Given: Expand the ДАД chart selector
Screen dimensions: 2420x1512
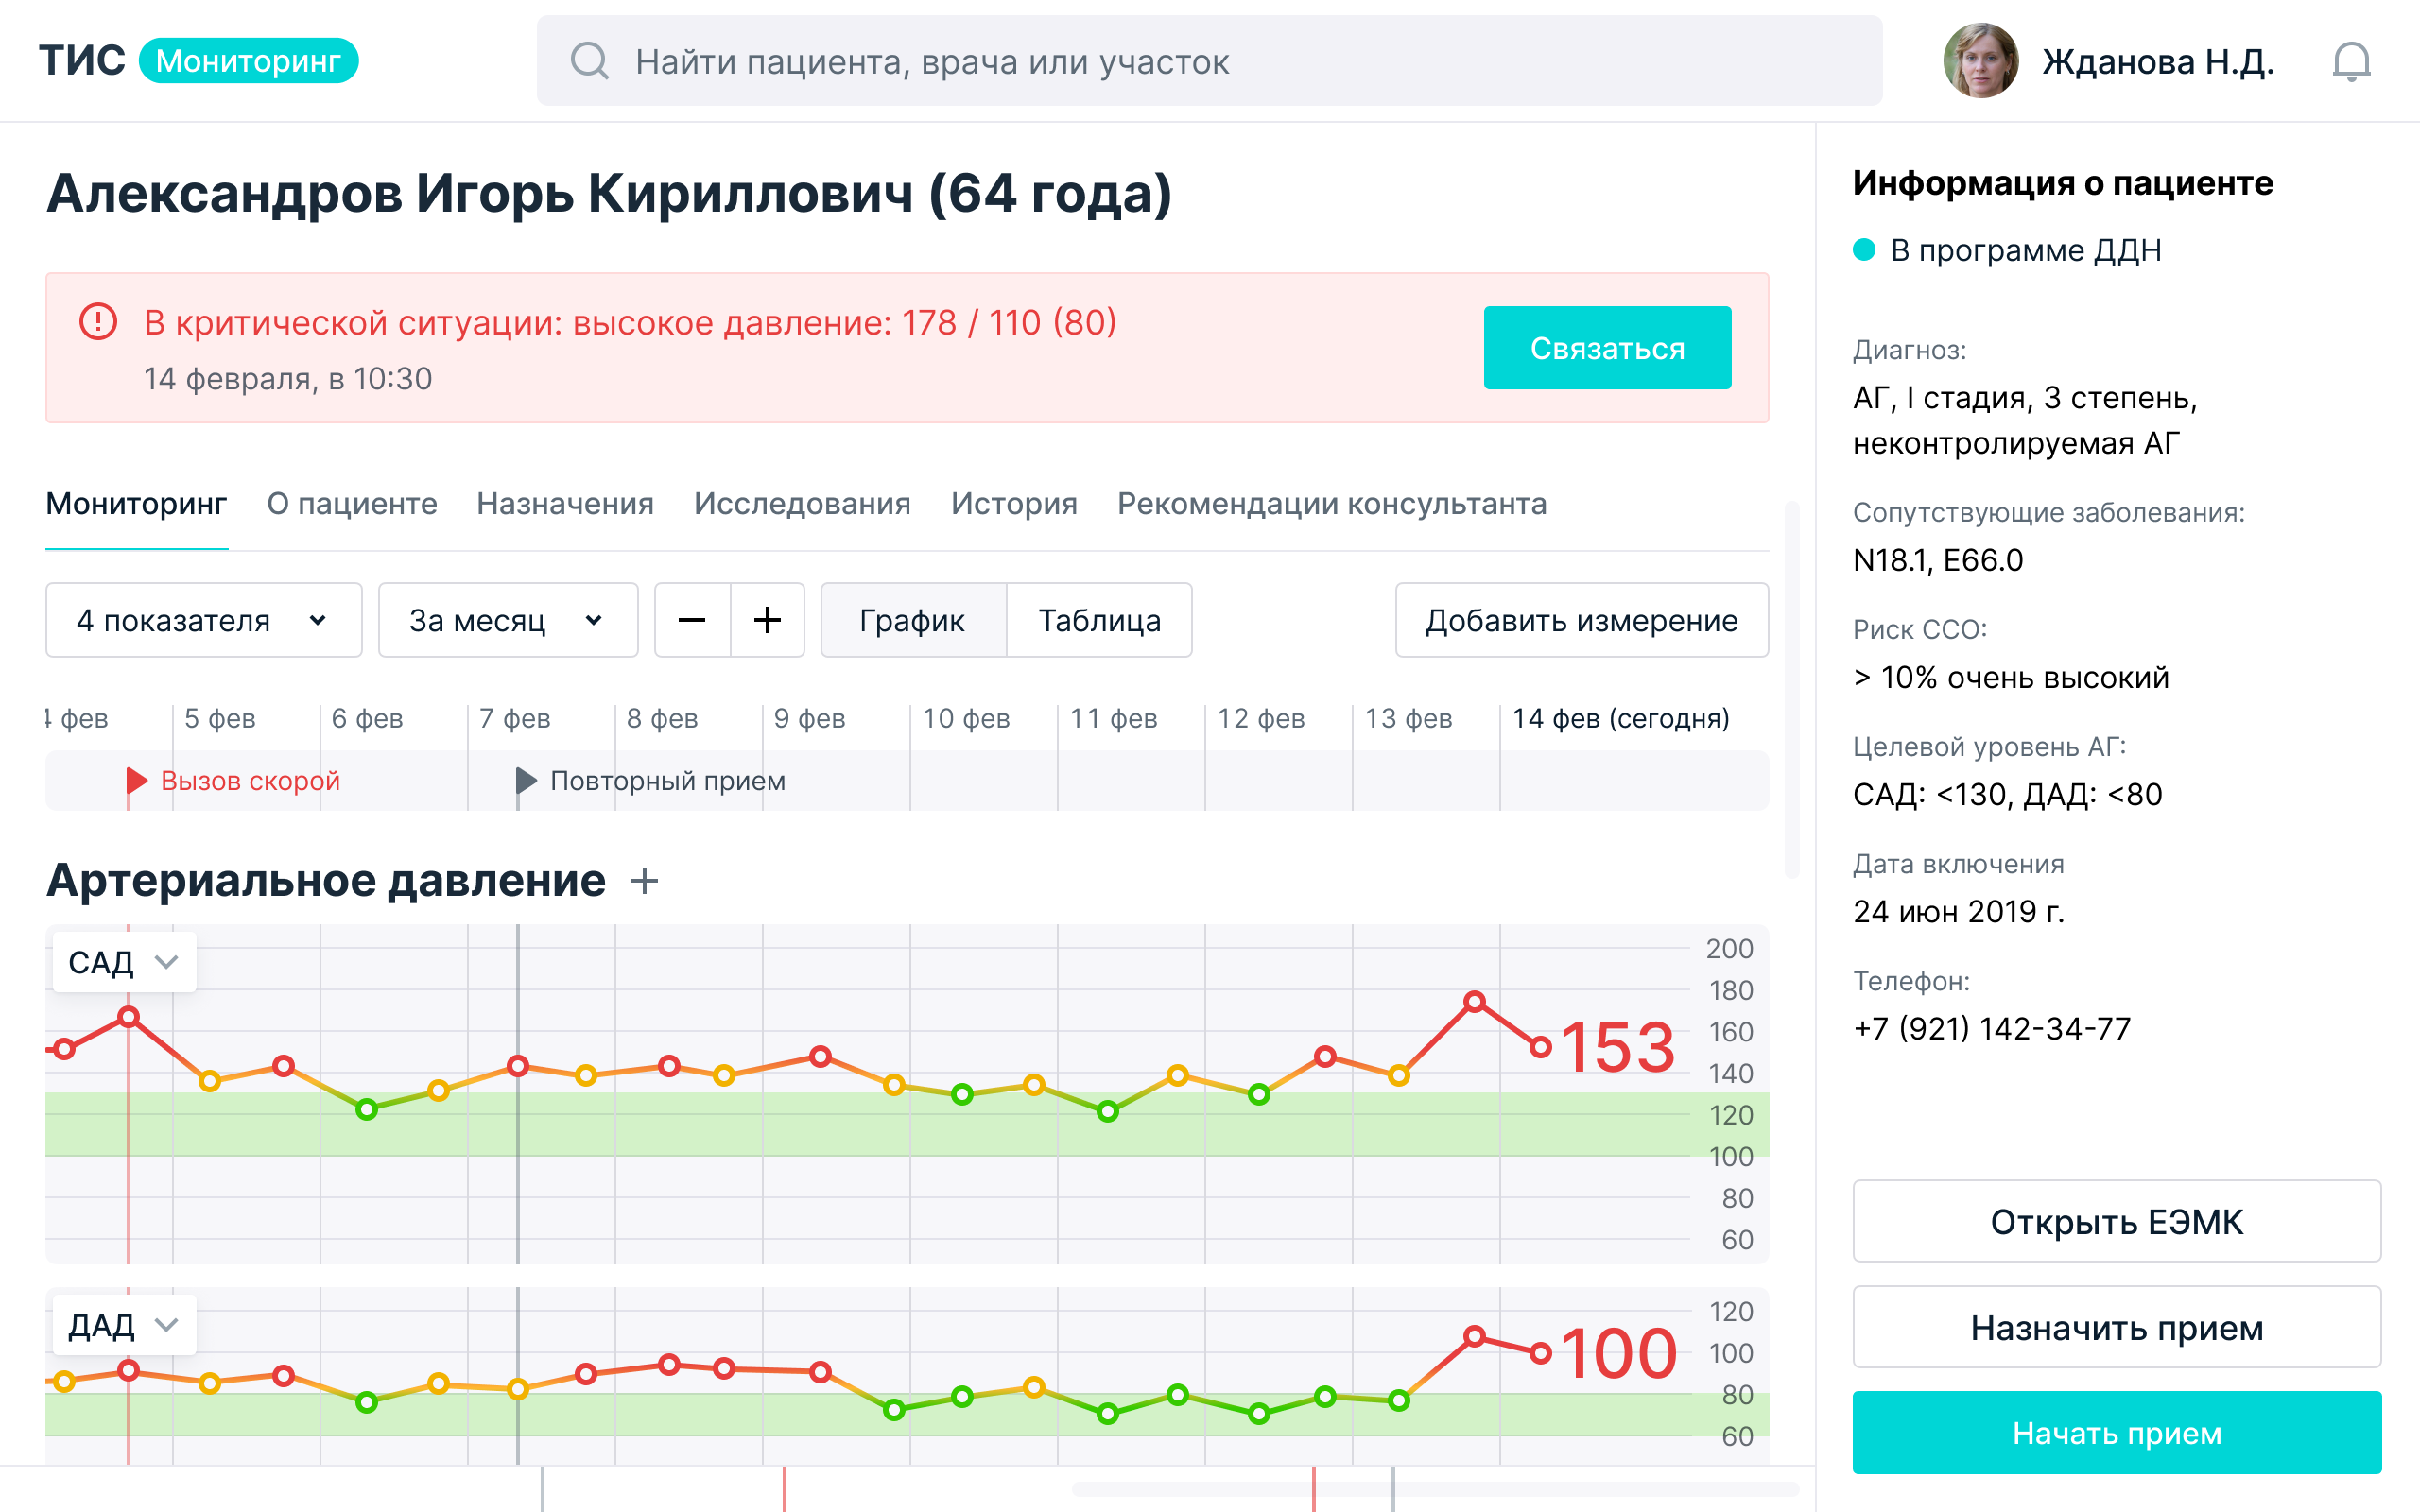Looking at the screenshot, I should coord(124,1325).
